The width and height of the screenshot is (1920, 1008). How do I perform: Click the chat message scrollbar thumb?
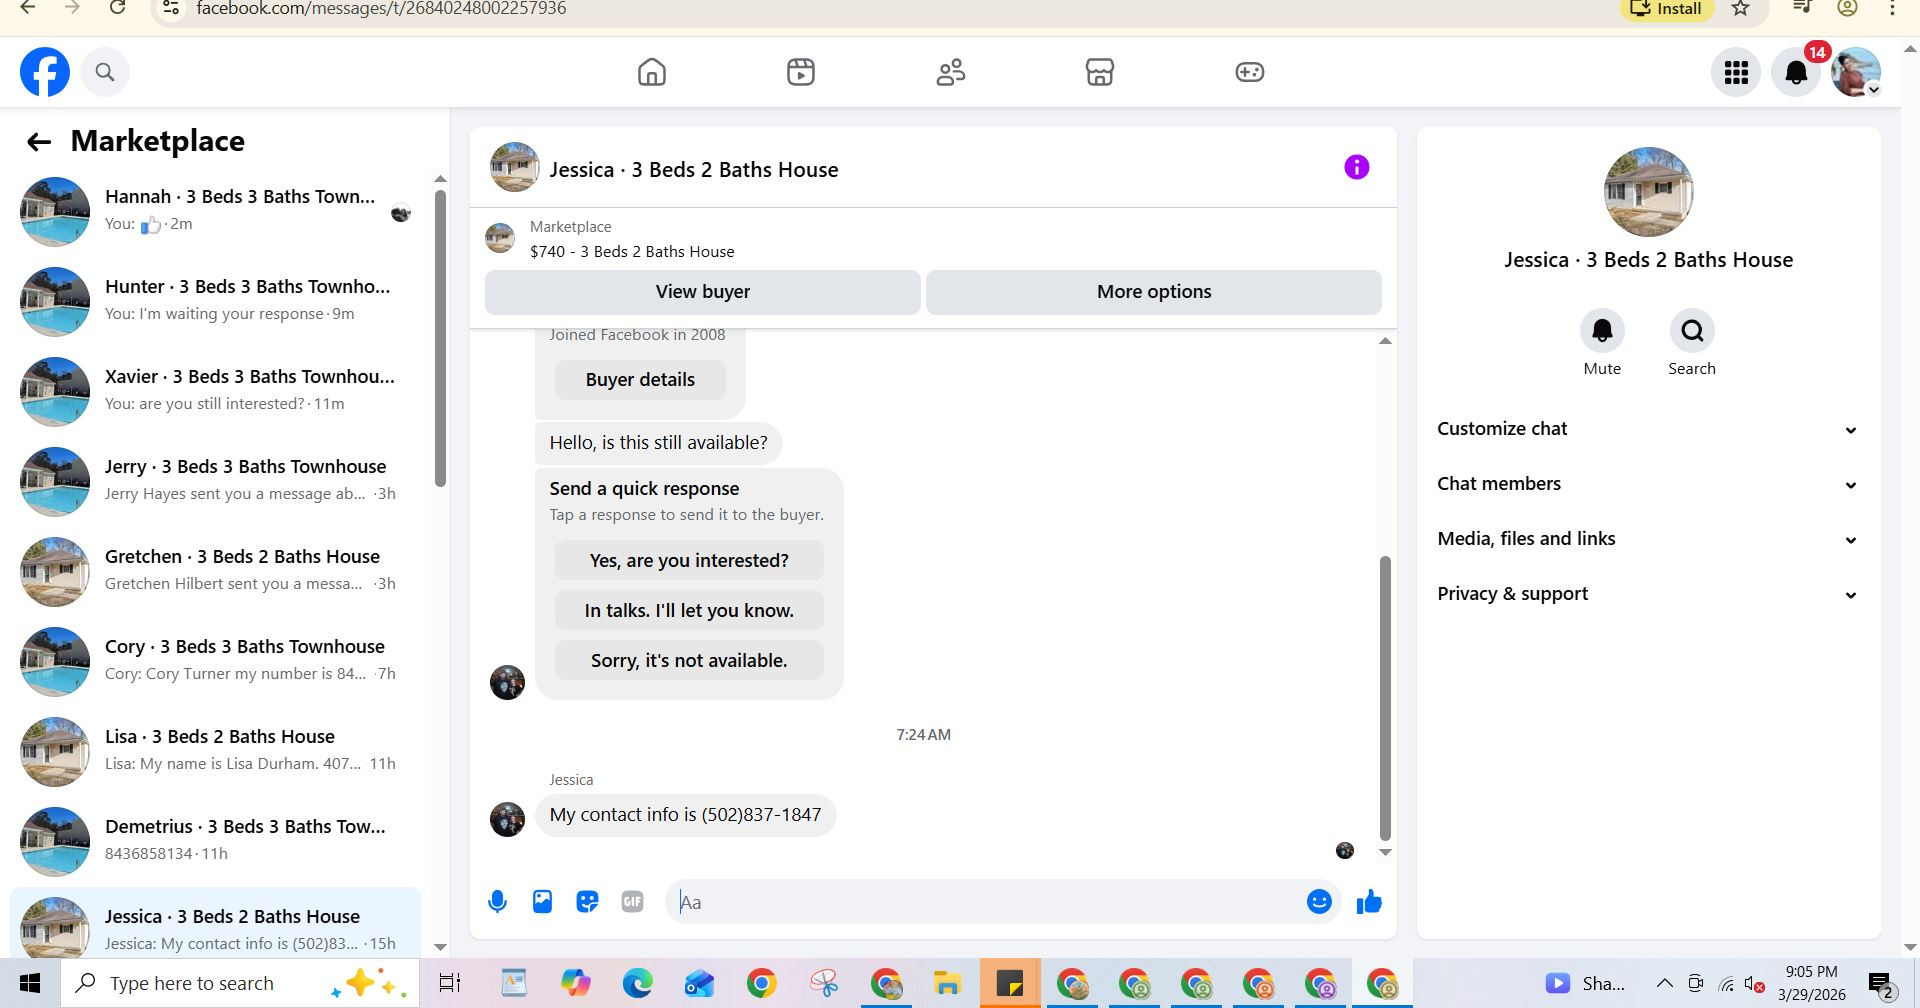pos(1385,698)
